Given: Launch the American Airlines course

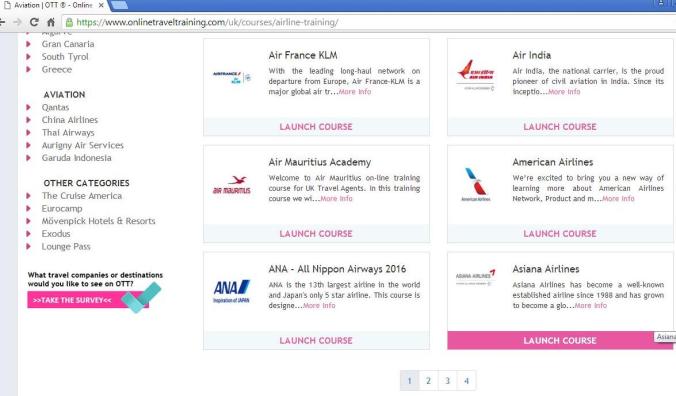Looking at the screenshot, I should (560, 234).
